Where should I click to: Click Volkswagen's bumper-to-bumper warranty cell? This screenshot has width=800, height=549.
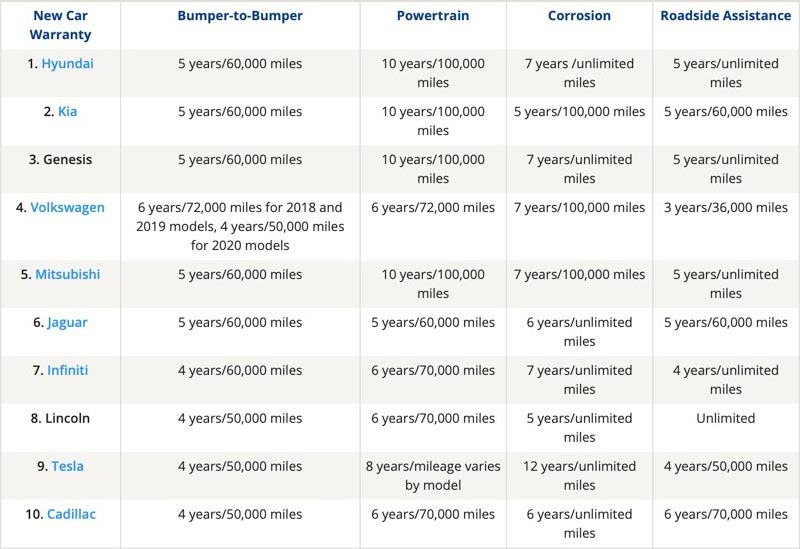240,227
